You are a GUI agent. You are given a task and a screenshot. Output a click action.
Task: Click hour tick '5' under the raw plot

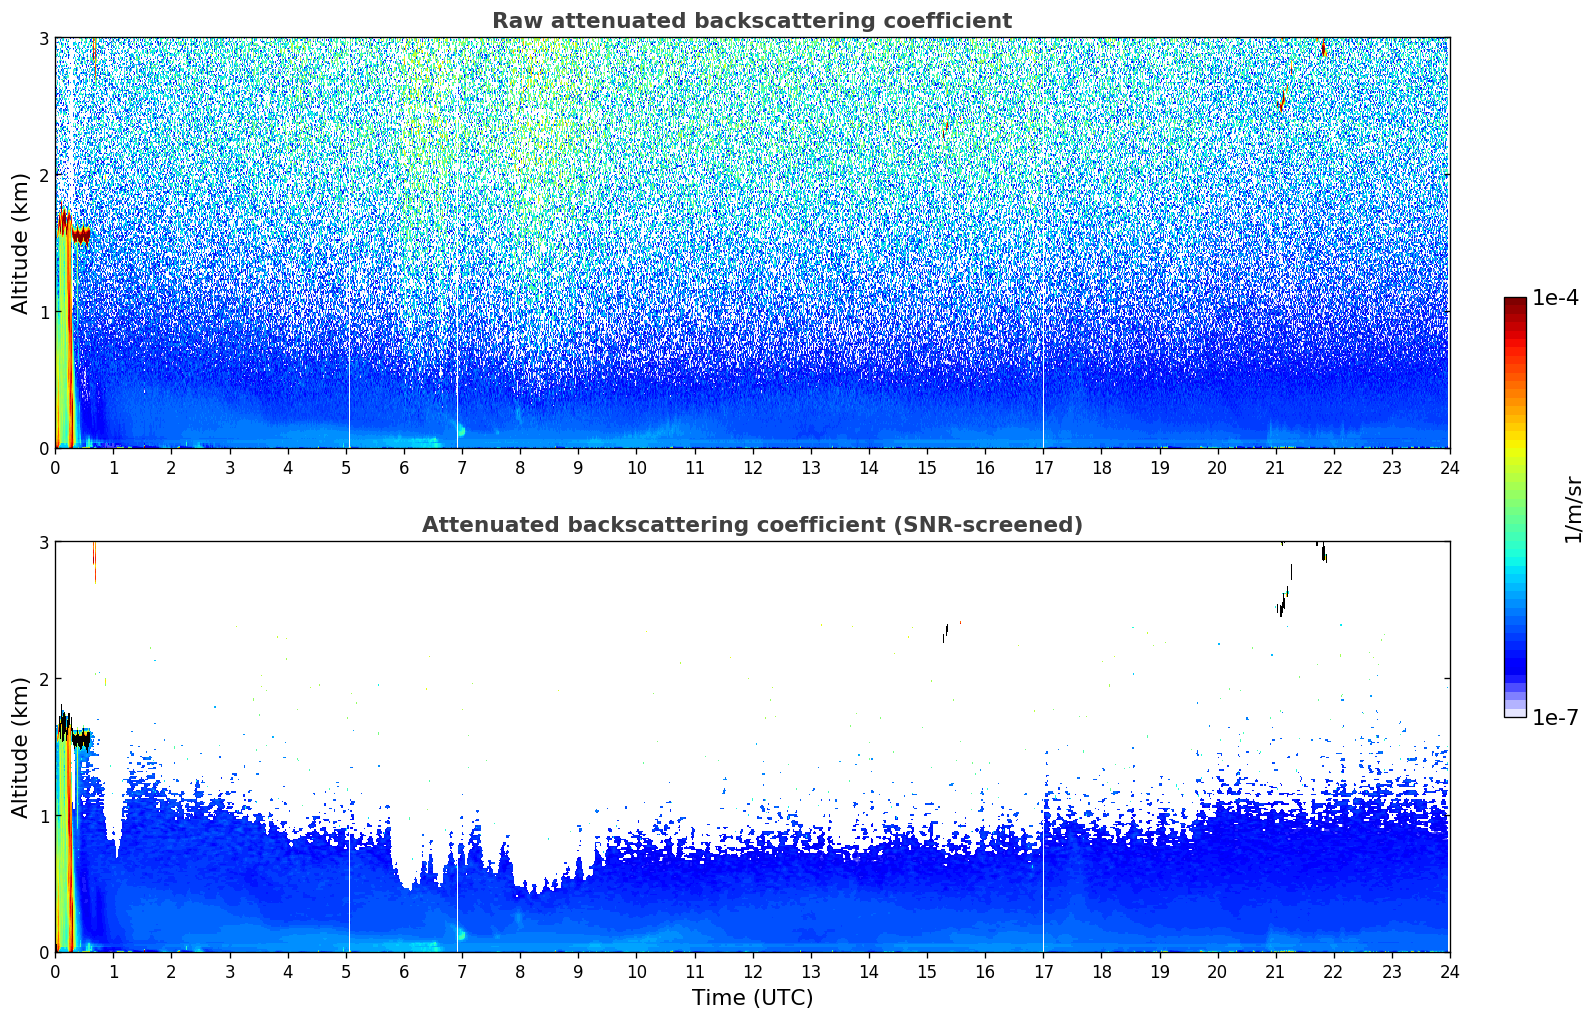pyautogui.click(x=346, y=467)
